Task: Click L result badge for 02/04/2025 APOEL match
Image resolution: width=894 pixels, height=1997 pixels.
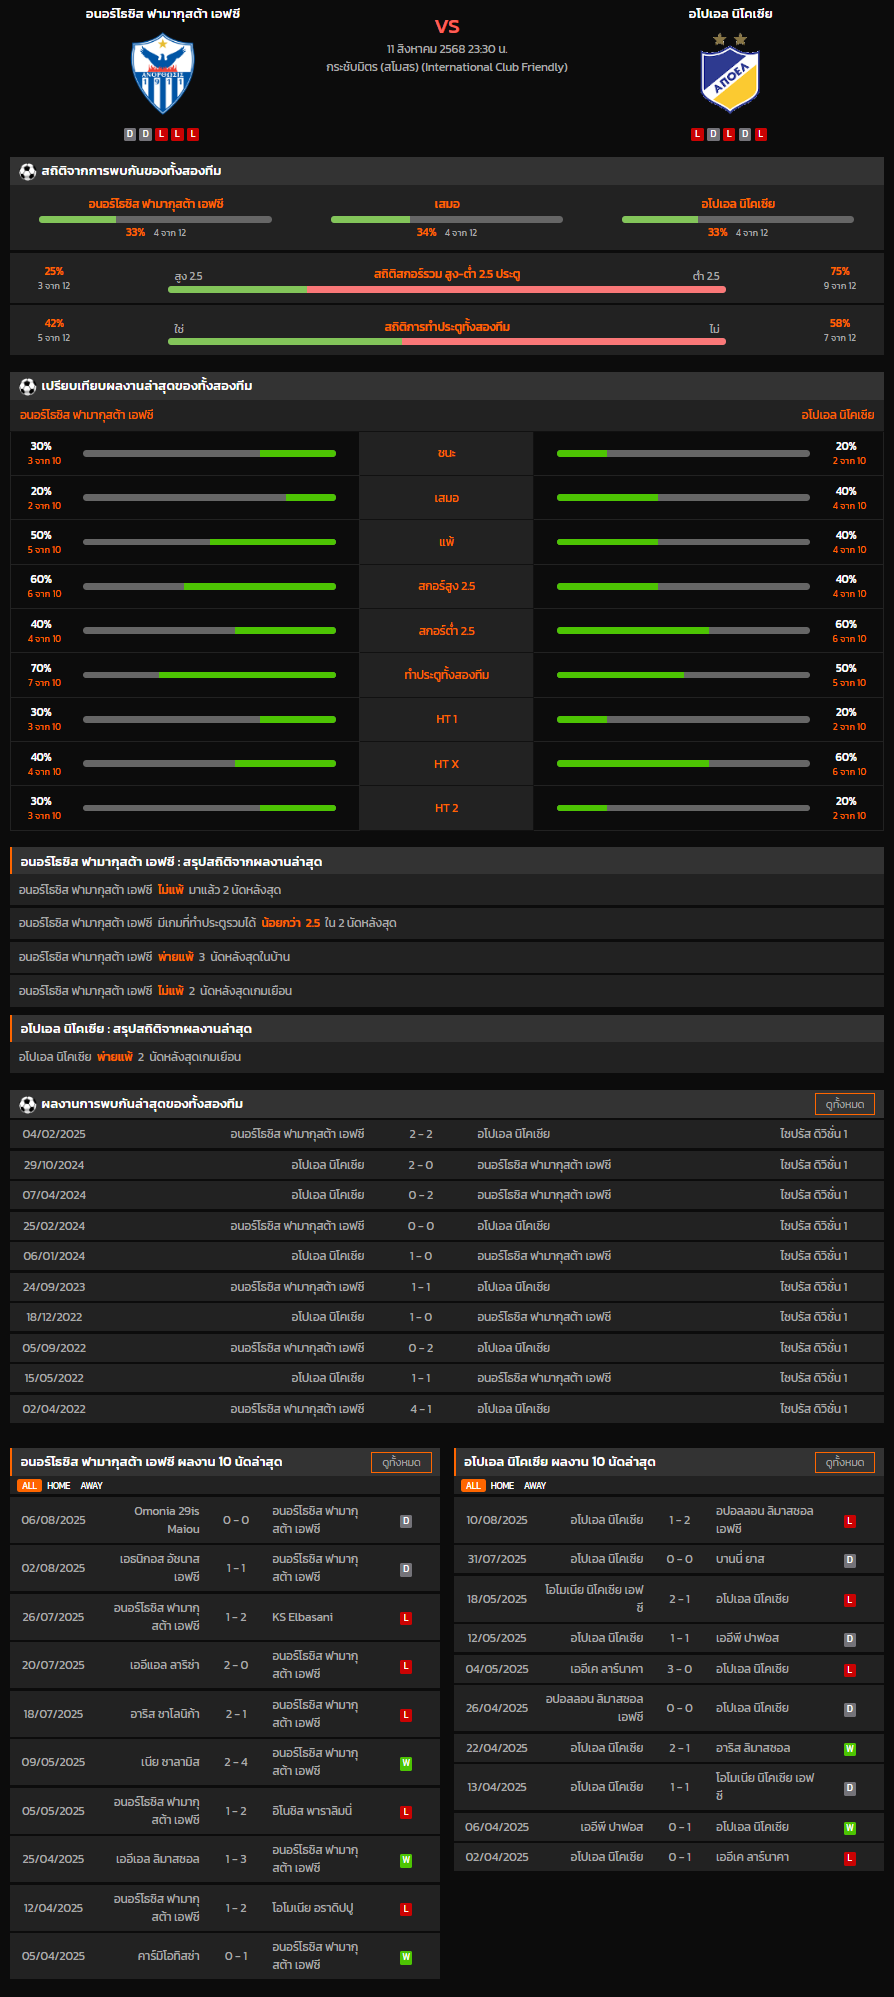Action: 850,1858
